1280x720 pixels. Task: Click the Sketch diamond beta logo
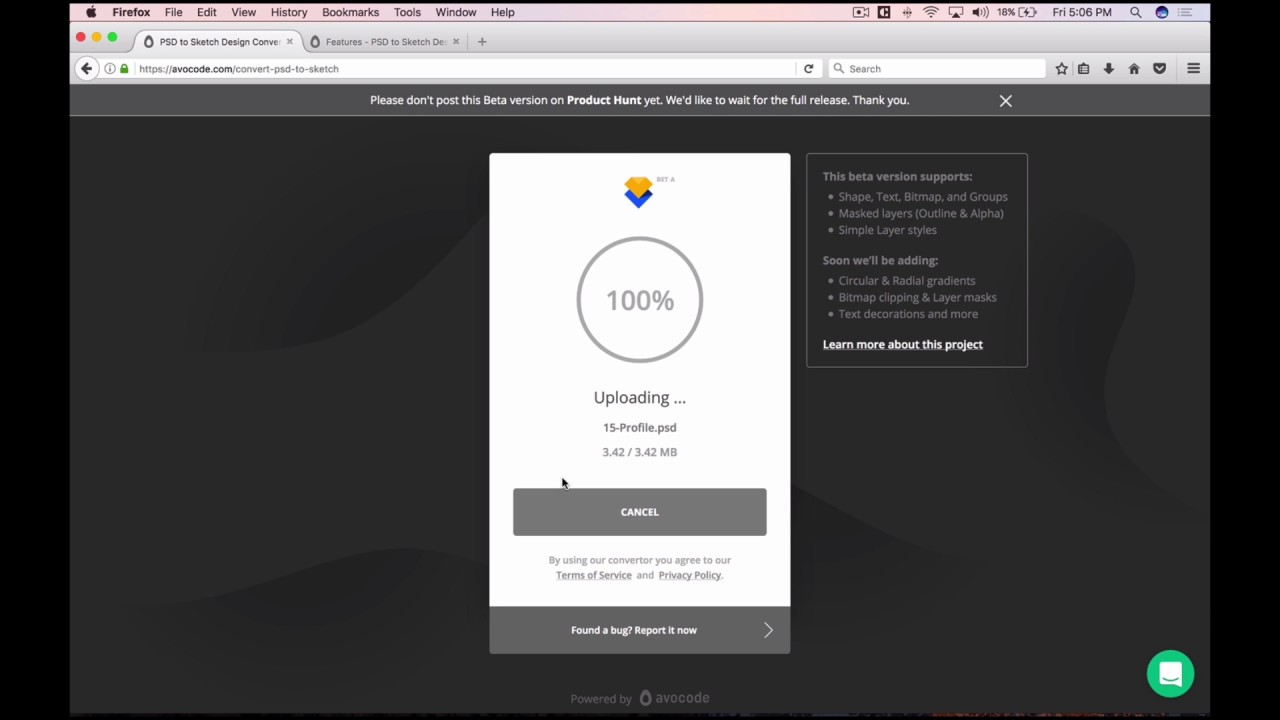(639, 191)
